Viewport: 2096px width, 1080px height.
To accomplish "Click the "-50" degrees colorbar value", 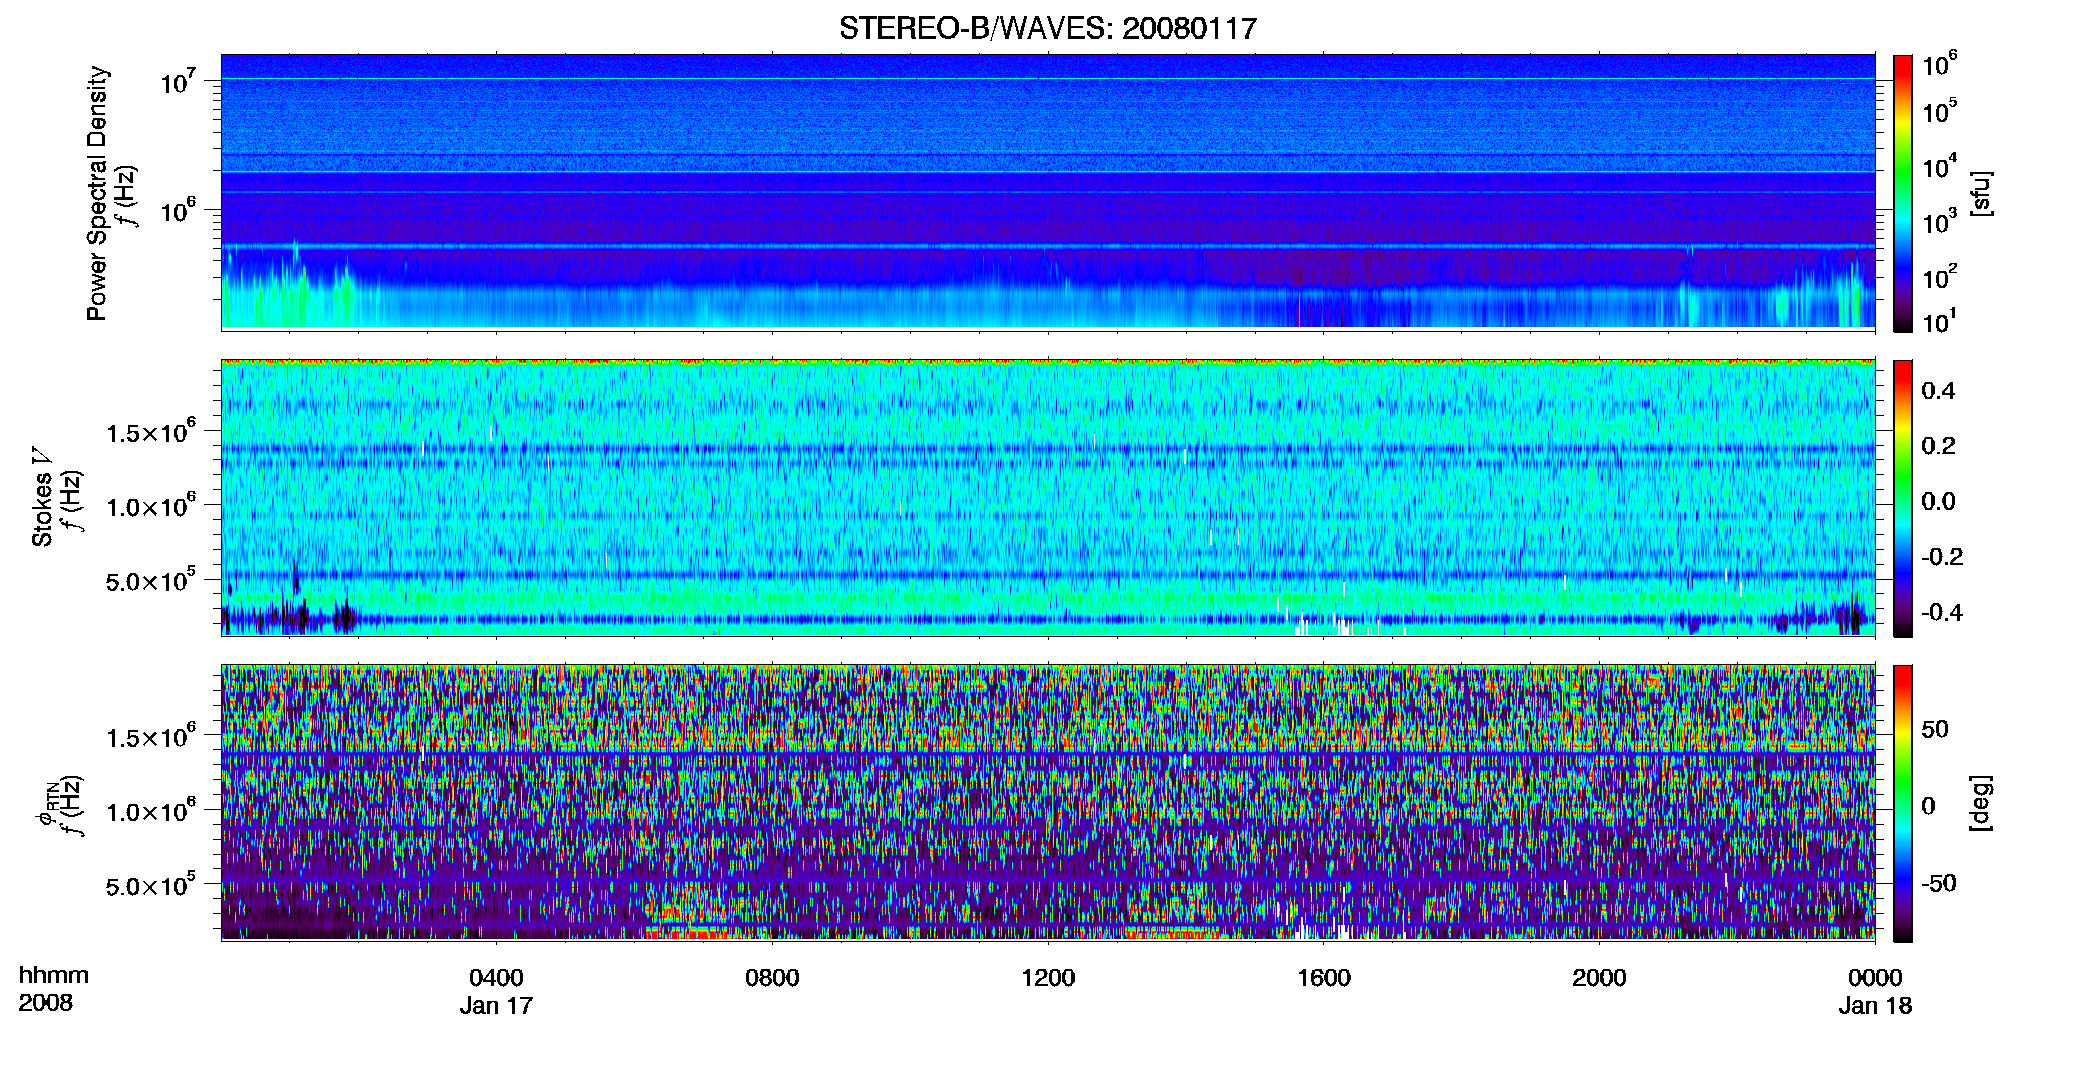I will [x=1940, y=884].
